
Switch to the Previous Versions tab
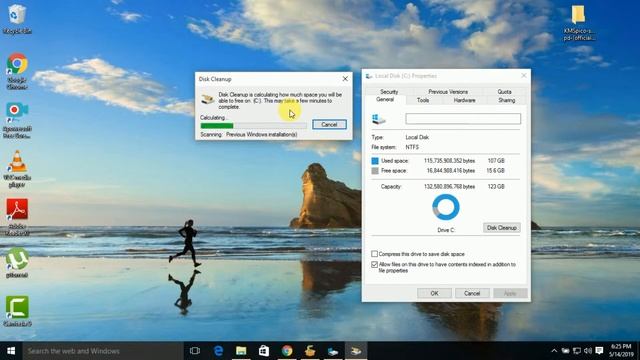pos(448,91)
